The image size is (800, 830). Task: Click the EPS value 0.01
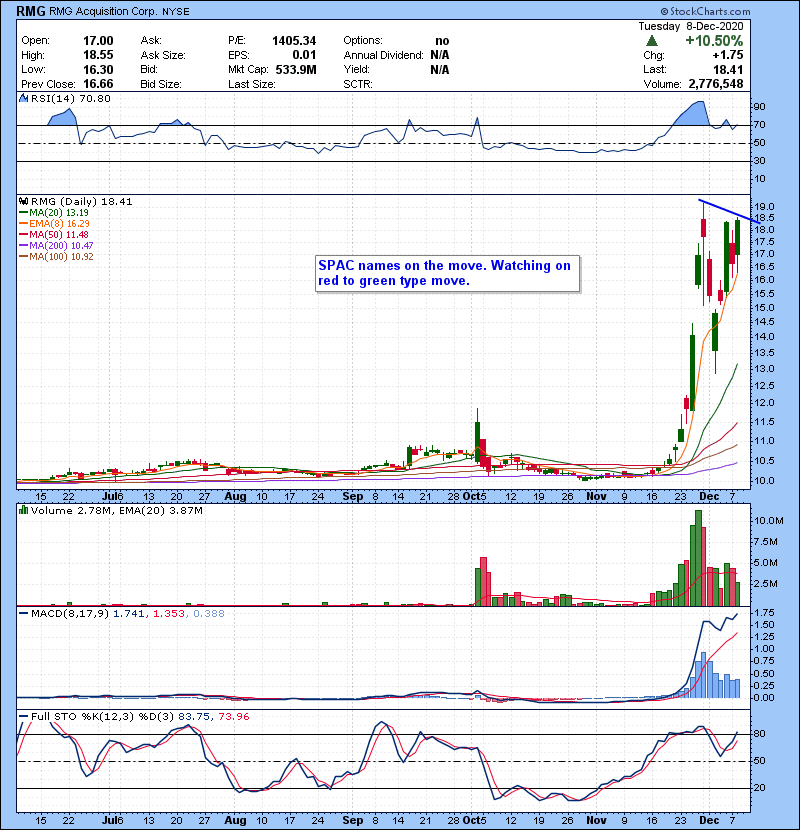304,55
